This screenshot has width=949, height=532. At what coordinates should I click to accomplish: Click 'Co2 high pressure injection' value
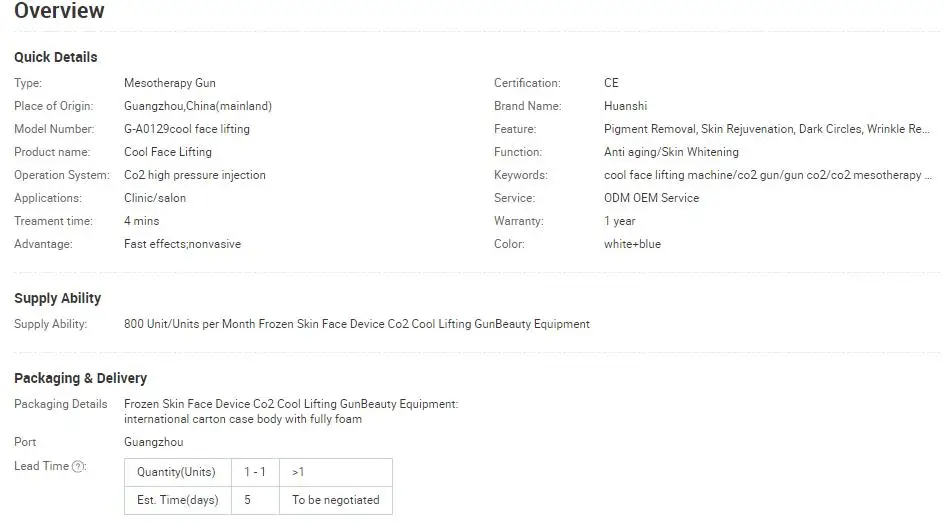pos(195,175)
